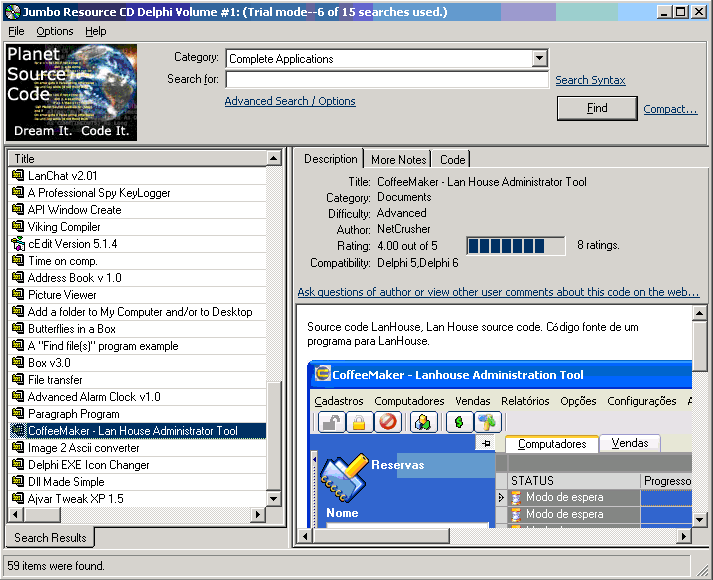The image size is (713, 580).
Task: Click the Image 2 Ascii converter icon
Action: (x=18, y=447)
